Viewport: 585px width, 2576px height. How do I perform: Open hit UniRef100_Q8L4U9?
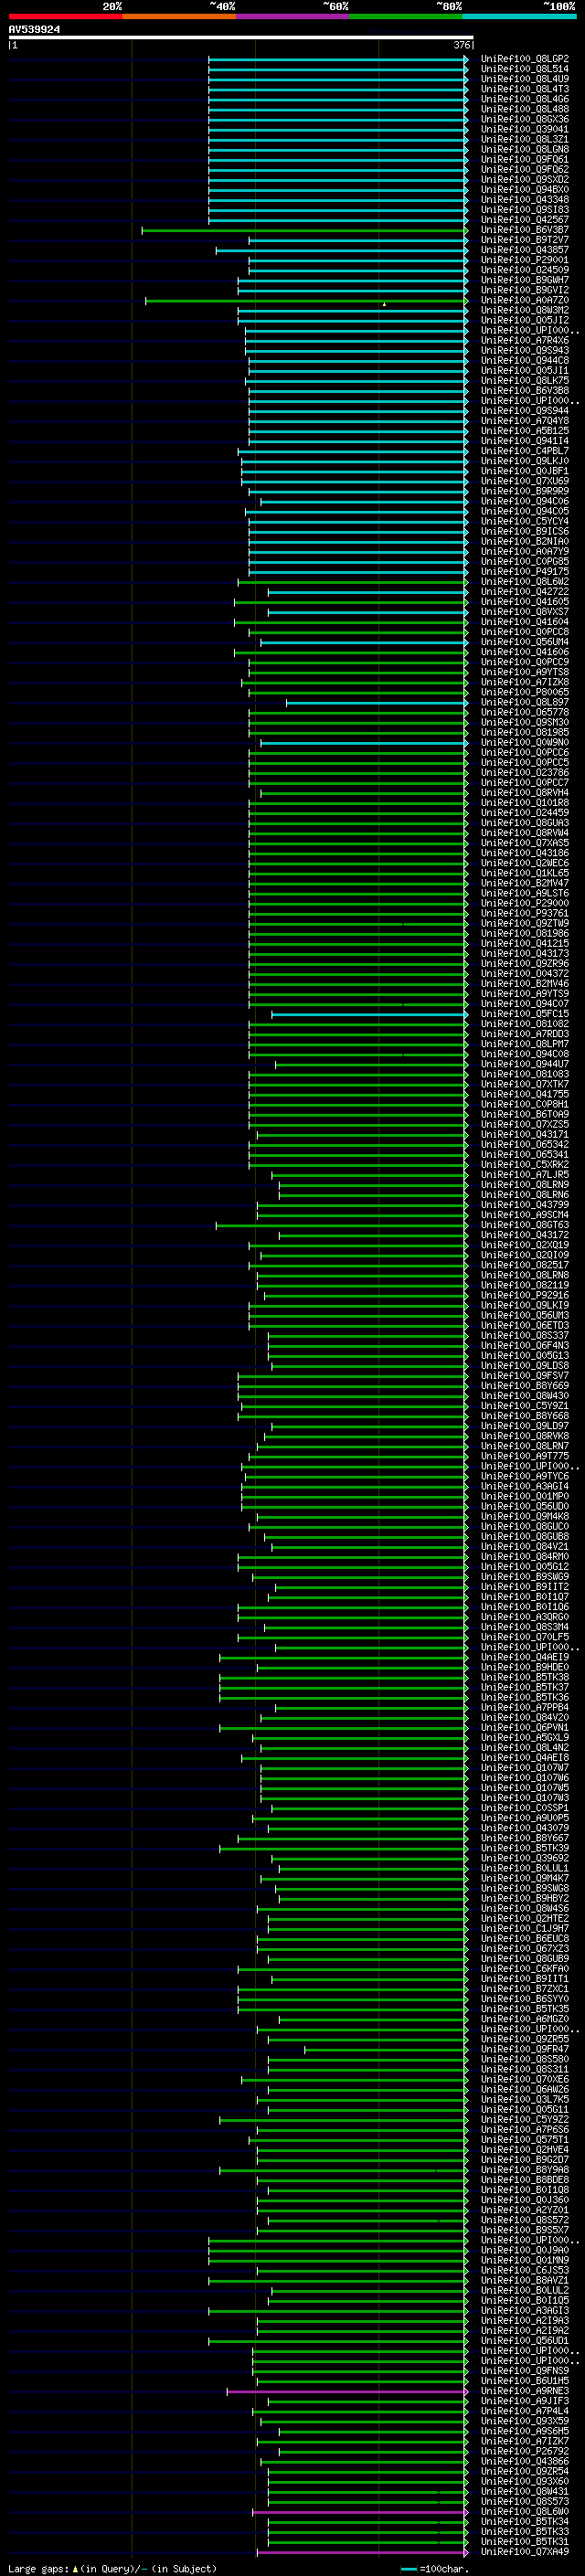click(x=524, y=79)
